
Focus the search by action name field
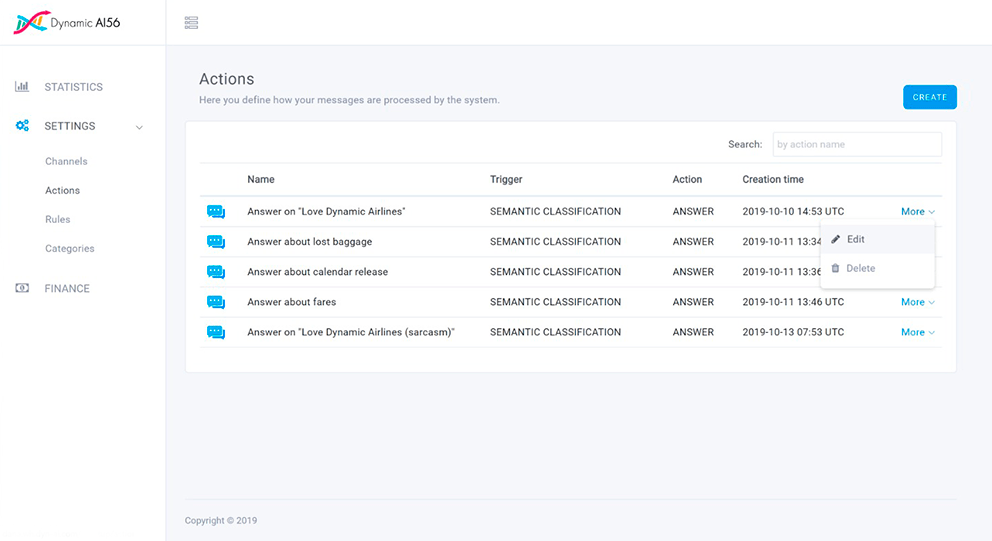[857, 144]
